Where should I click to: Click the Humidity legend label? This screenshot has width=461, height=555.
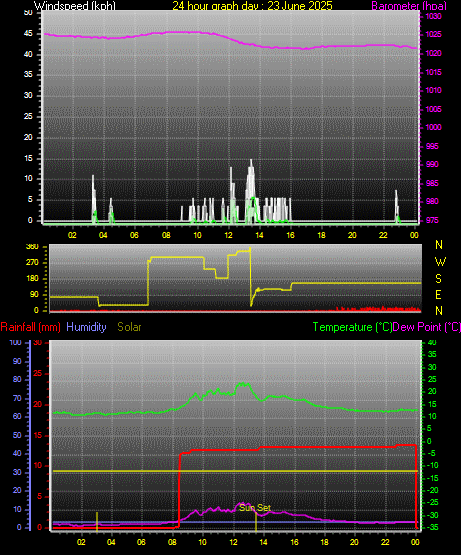(86, 327)
